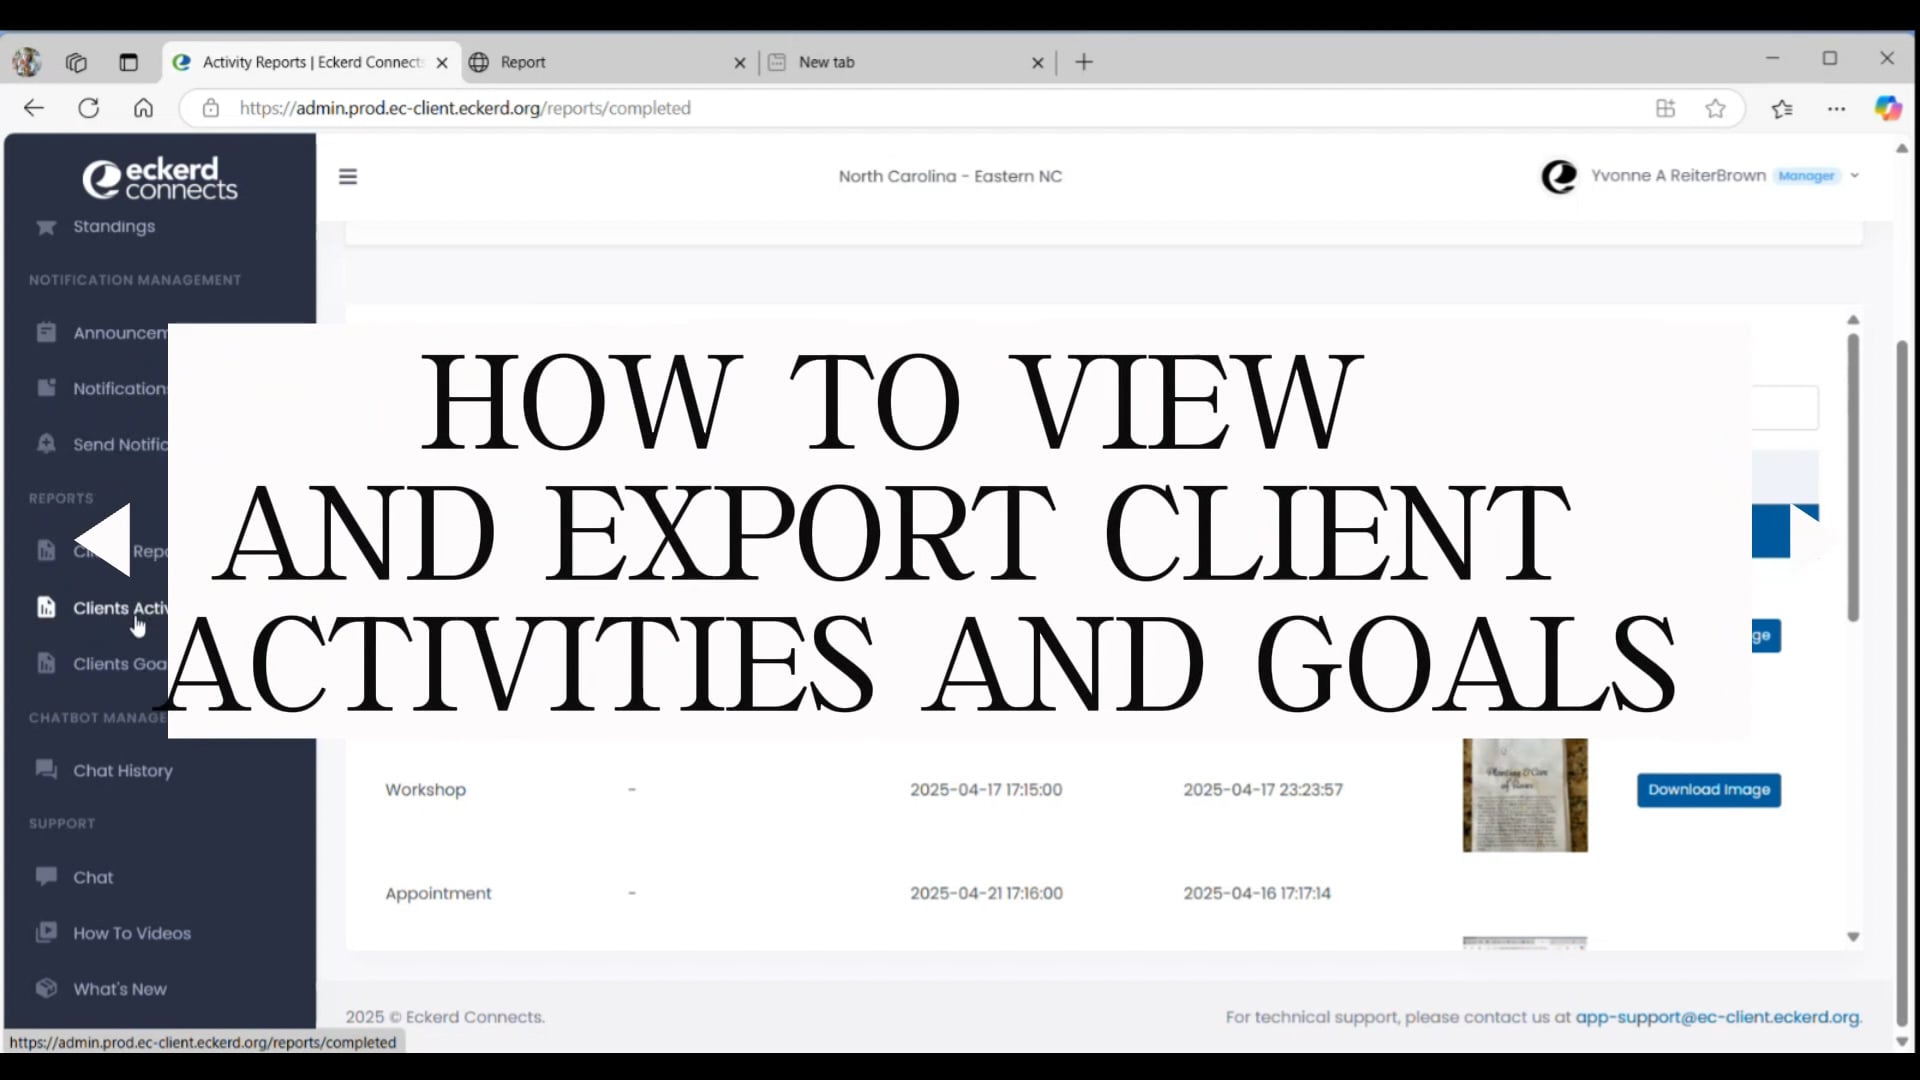This screenshot has height=1080, width=1920.
Task: Open the Chat support icon
Action: point(46,877)
